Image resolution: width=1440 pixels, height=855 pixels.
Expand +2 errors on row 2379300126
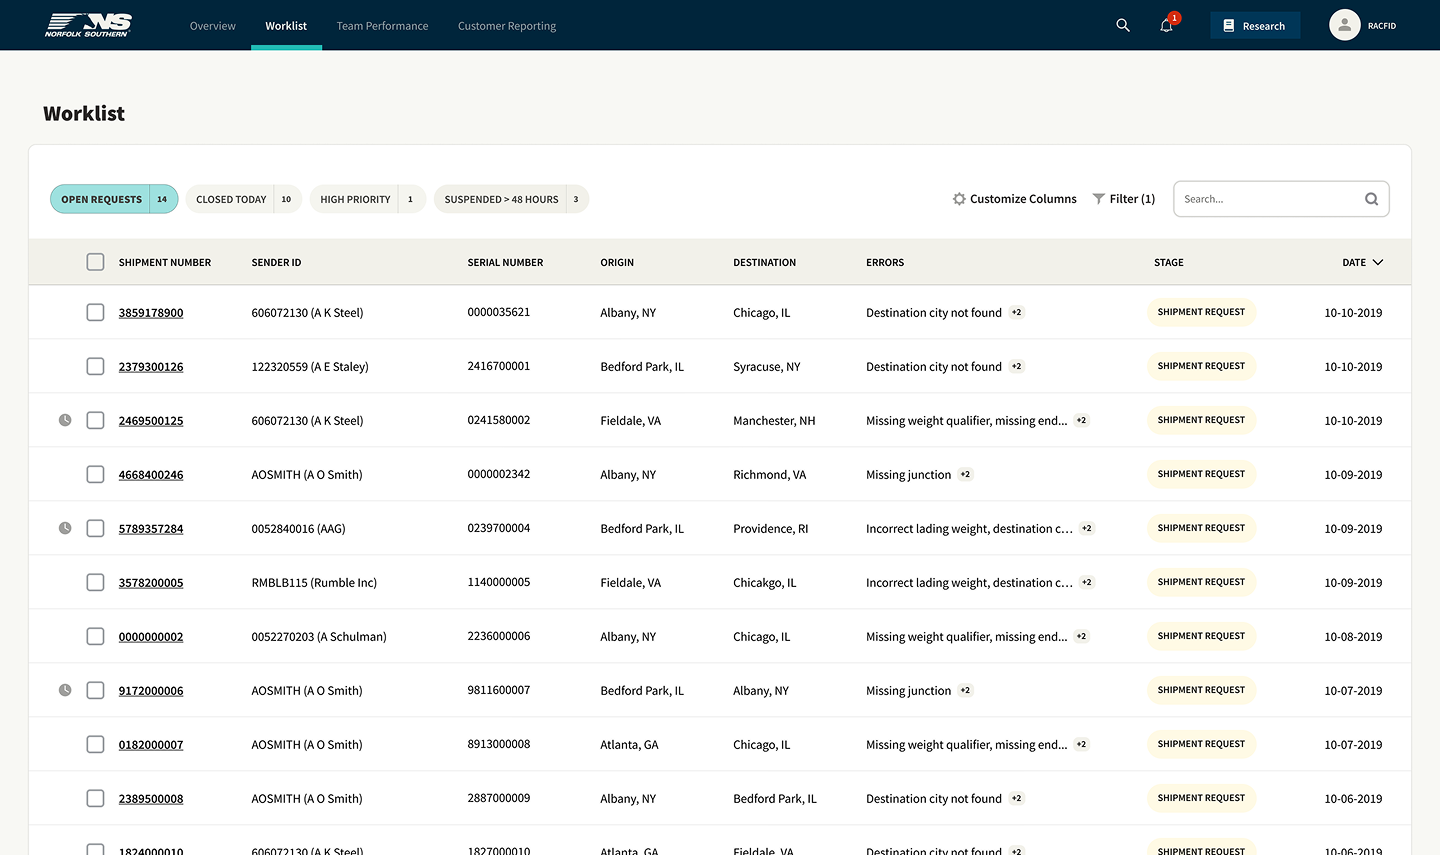[x=1016, y=366]
